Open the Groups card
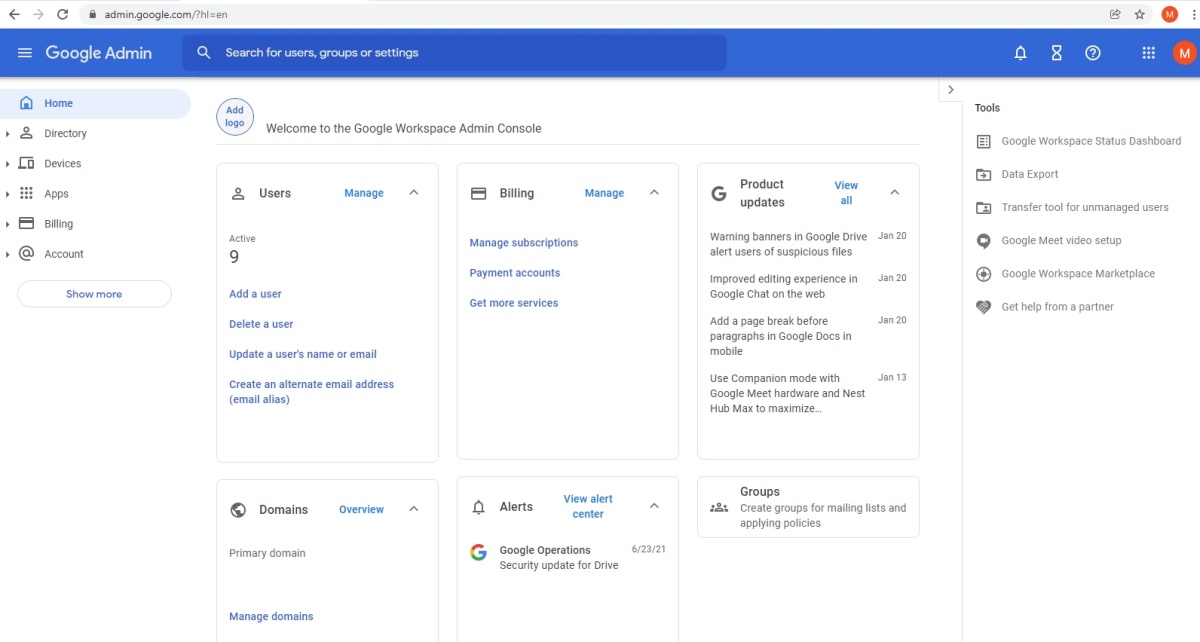The height and width of the screenshot is (642, 1200). [808, 507]
